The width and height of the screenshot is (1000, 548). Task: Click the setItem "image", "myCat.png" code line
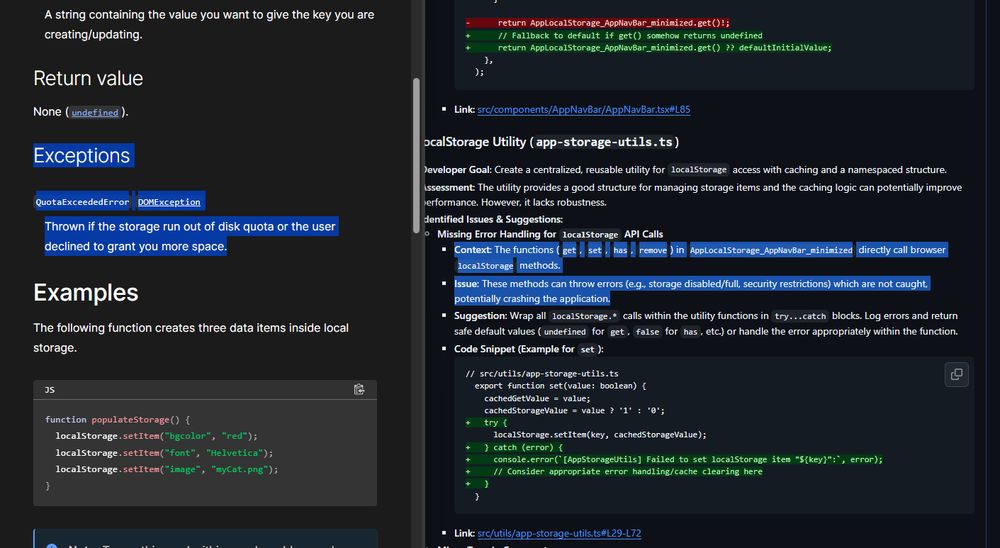coord(166,470)
